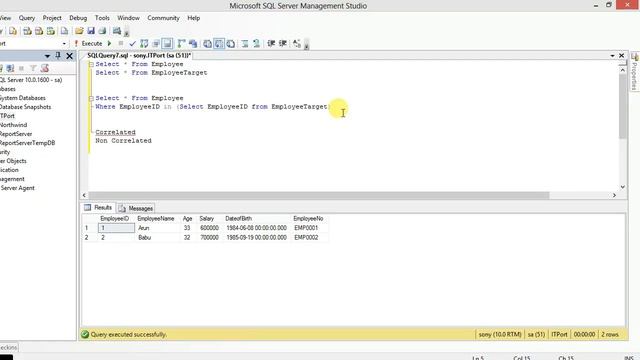Select the System Databases node
Image resolution: width=640 pixels, height=360 pixels.
(x=23, y=98)
